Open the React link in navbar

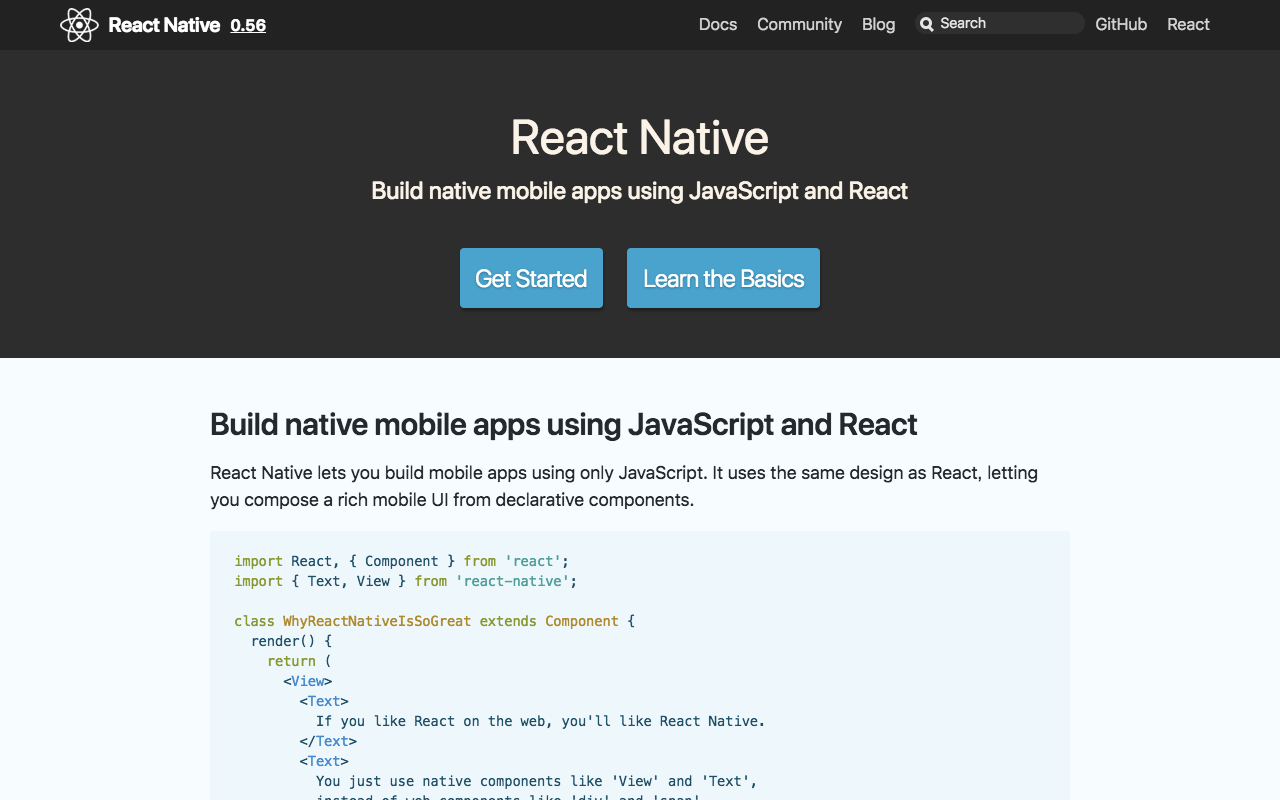coord(1188,24)
